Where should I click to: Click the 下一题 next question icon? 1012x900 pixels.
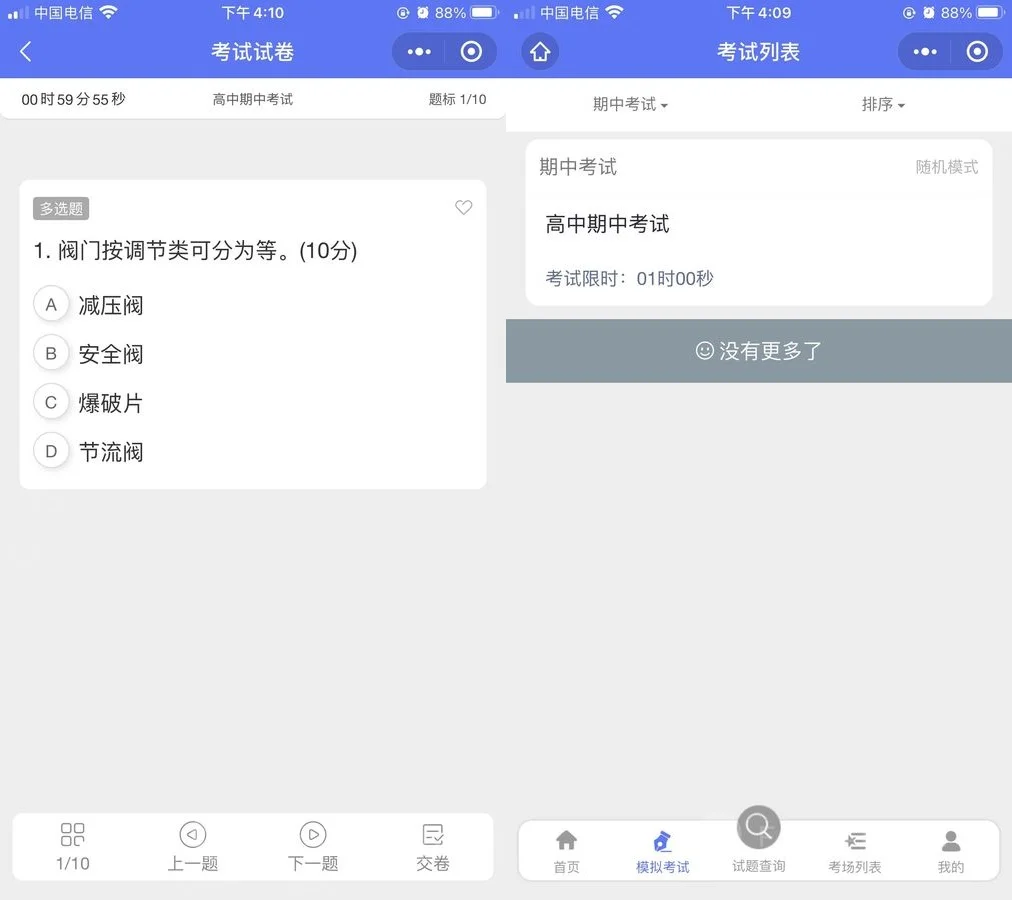coord(312,834)
